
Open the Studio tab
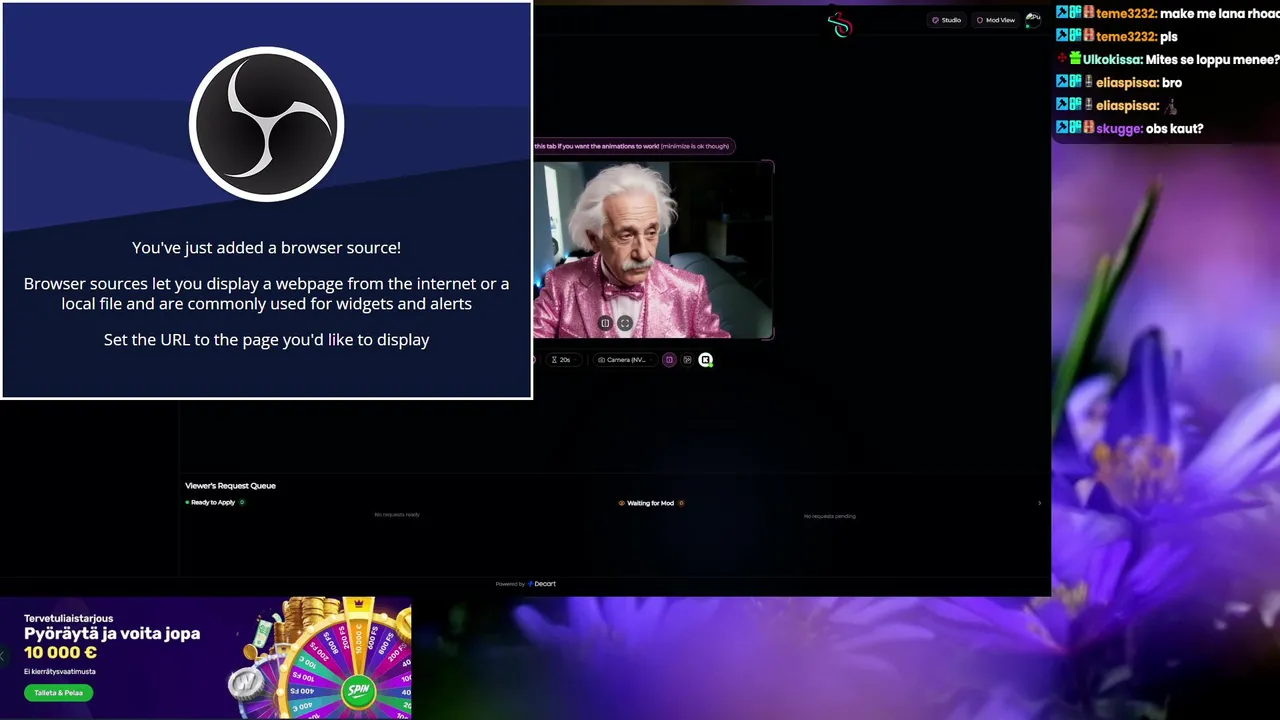[x=946, y=20]
